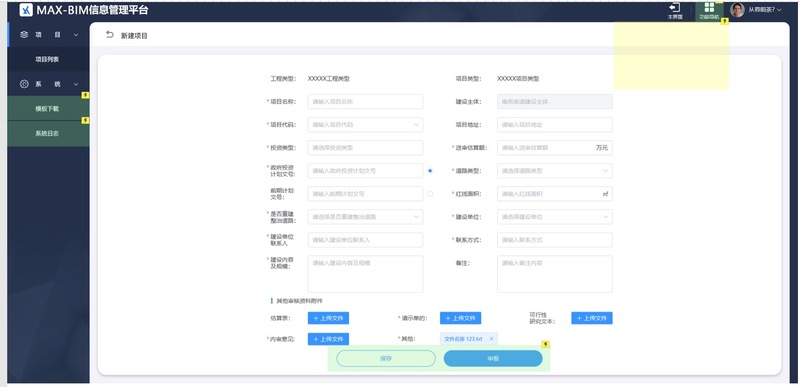Open the 项目代码 dropdown

(365, 124)
